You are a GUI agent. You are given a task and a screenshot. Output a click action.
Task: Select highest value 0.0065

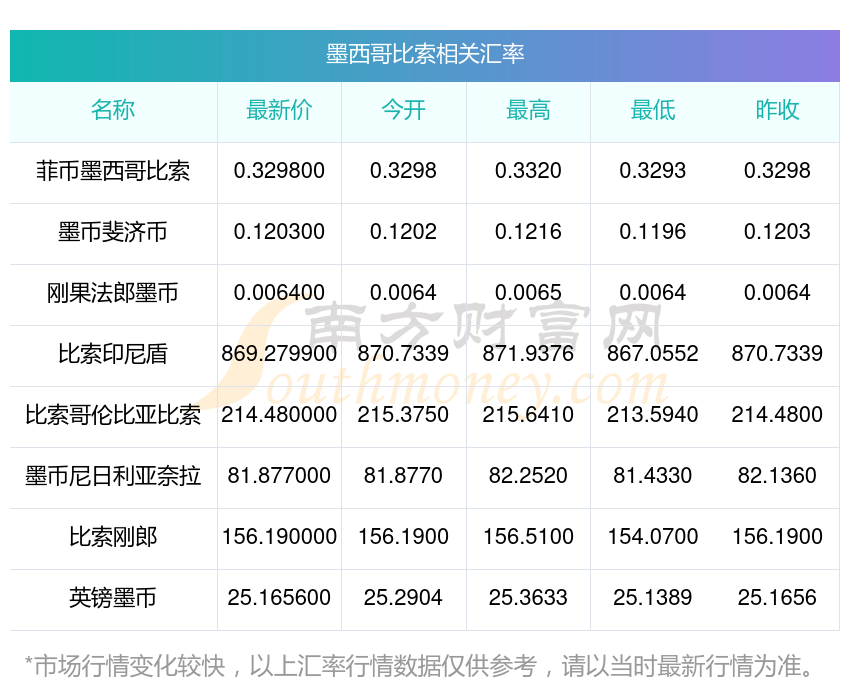(x=528, y=293)
